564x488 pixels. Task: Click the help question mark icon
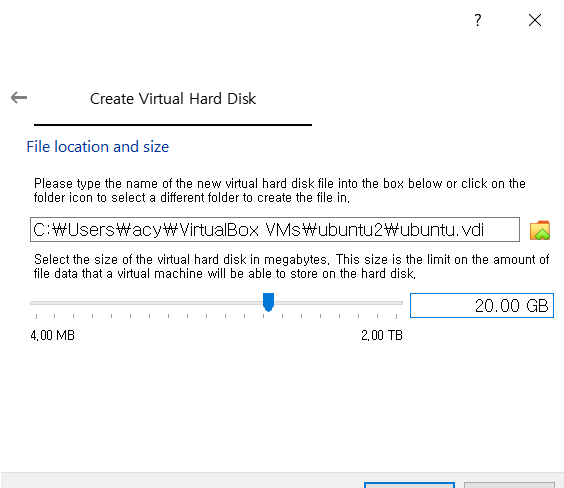[477, 20]
